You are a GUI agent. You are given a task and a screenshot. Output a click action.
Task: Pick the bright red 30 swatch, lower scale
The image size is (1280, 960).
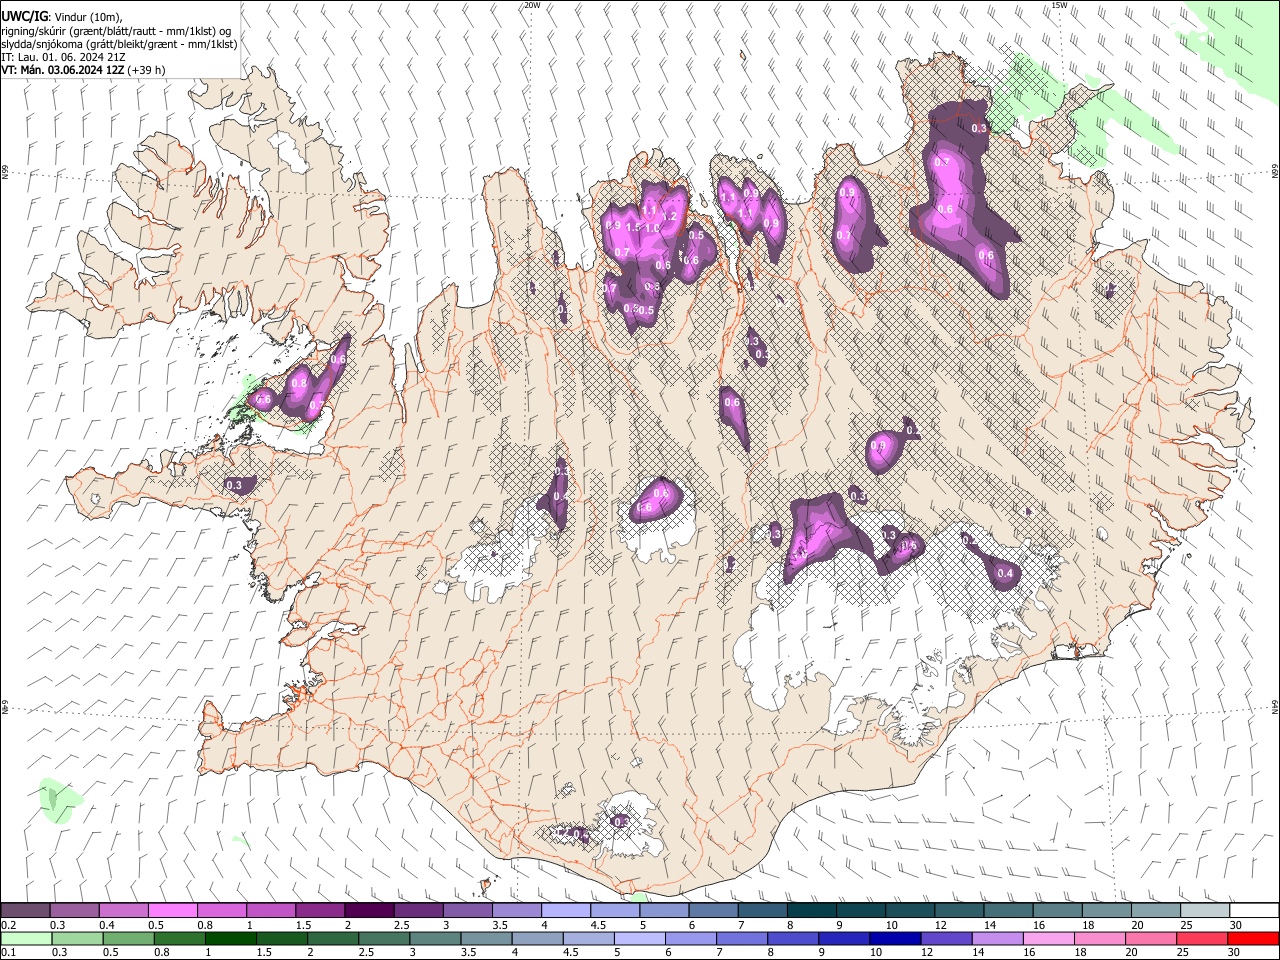click(1253, 938)
